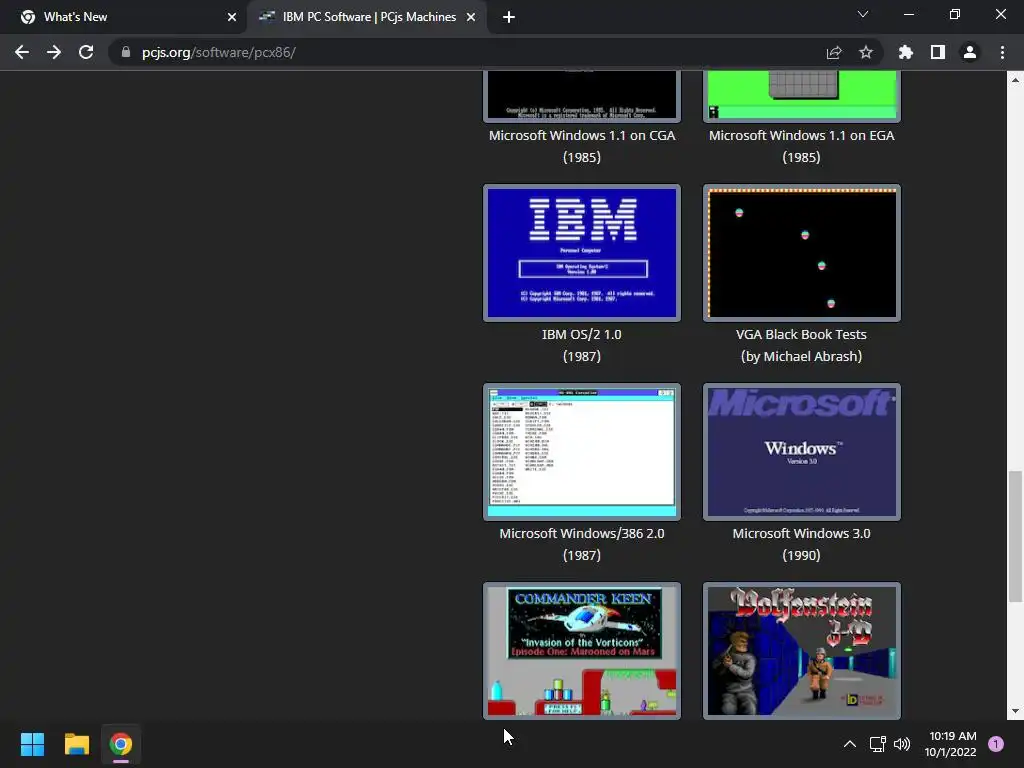Share this page icon in address bar
Viewport: 1024px width, 768px height.
pyautogui.click(x=834, y=52)
